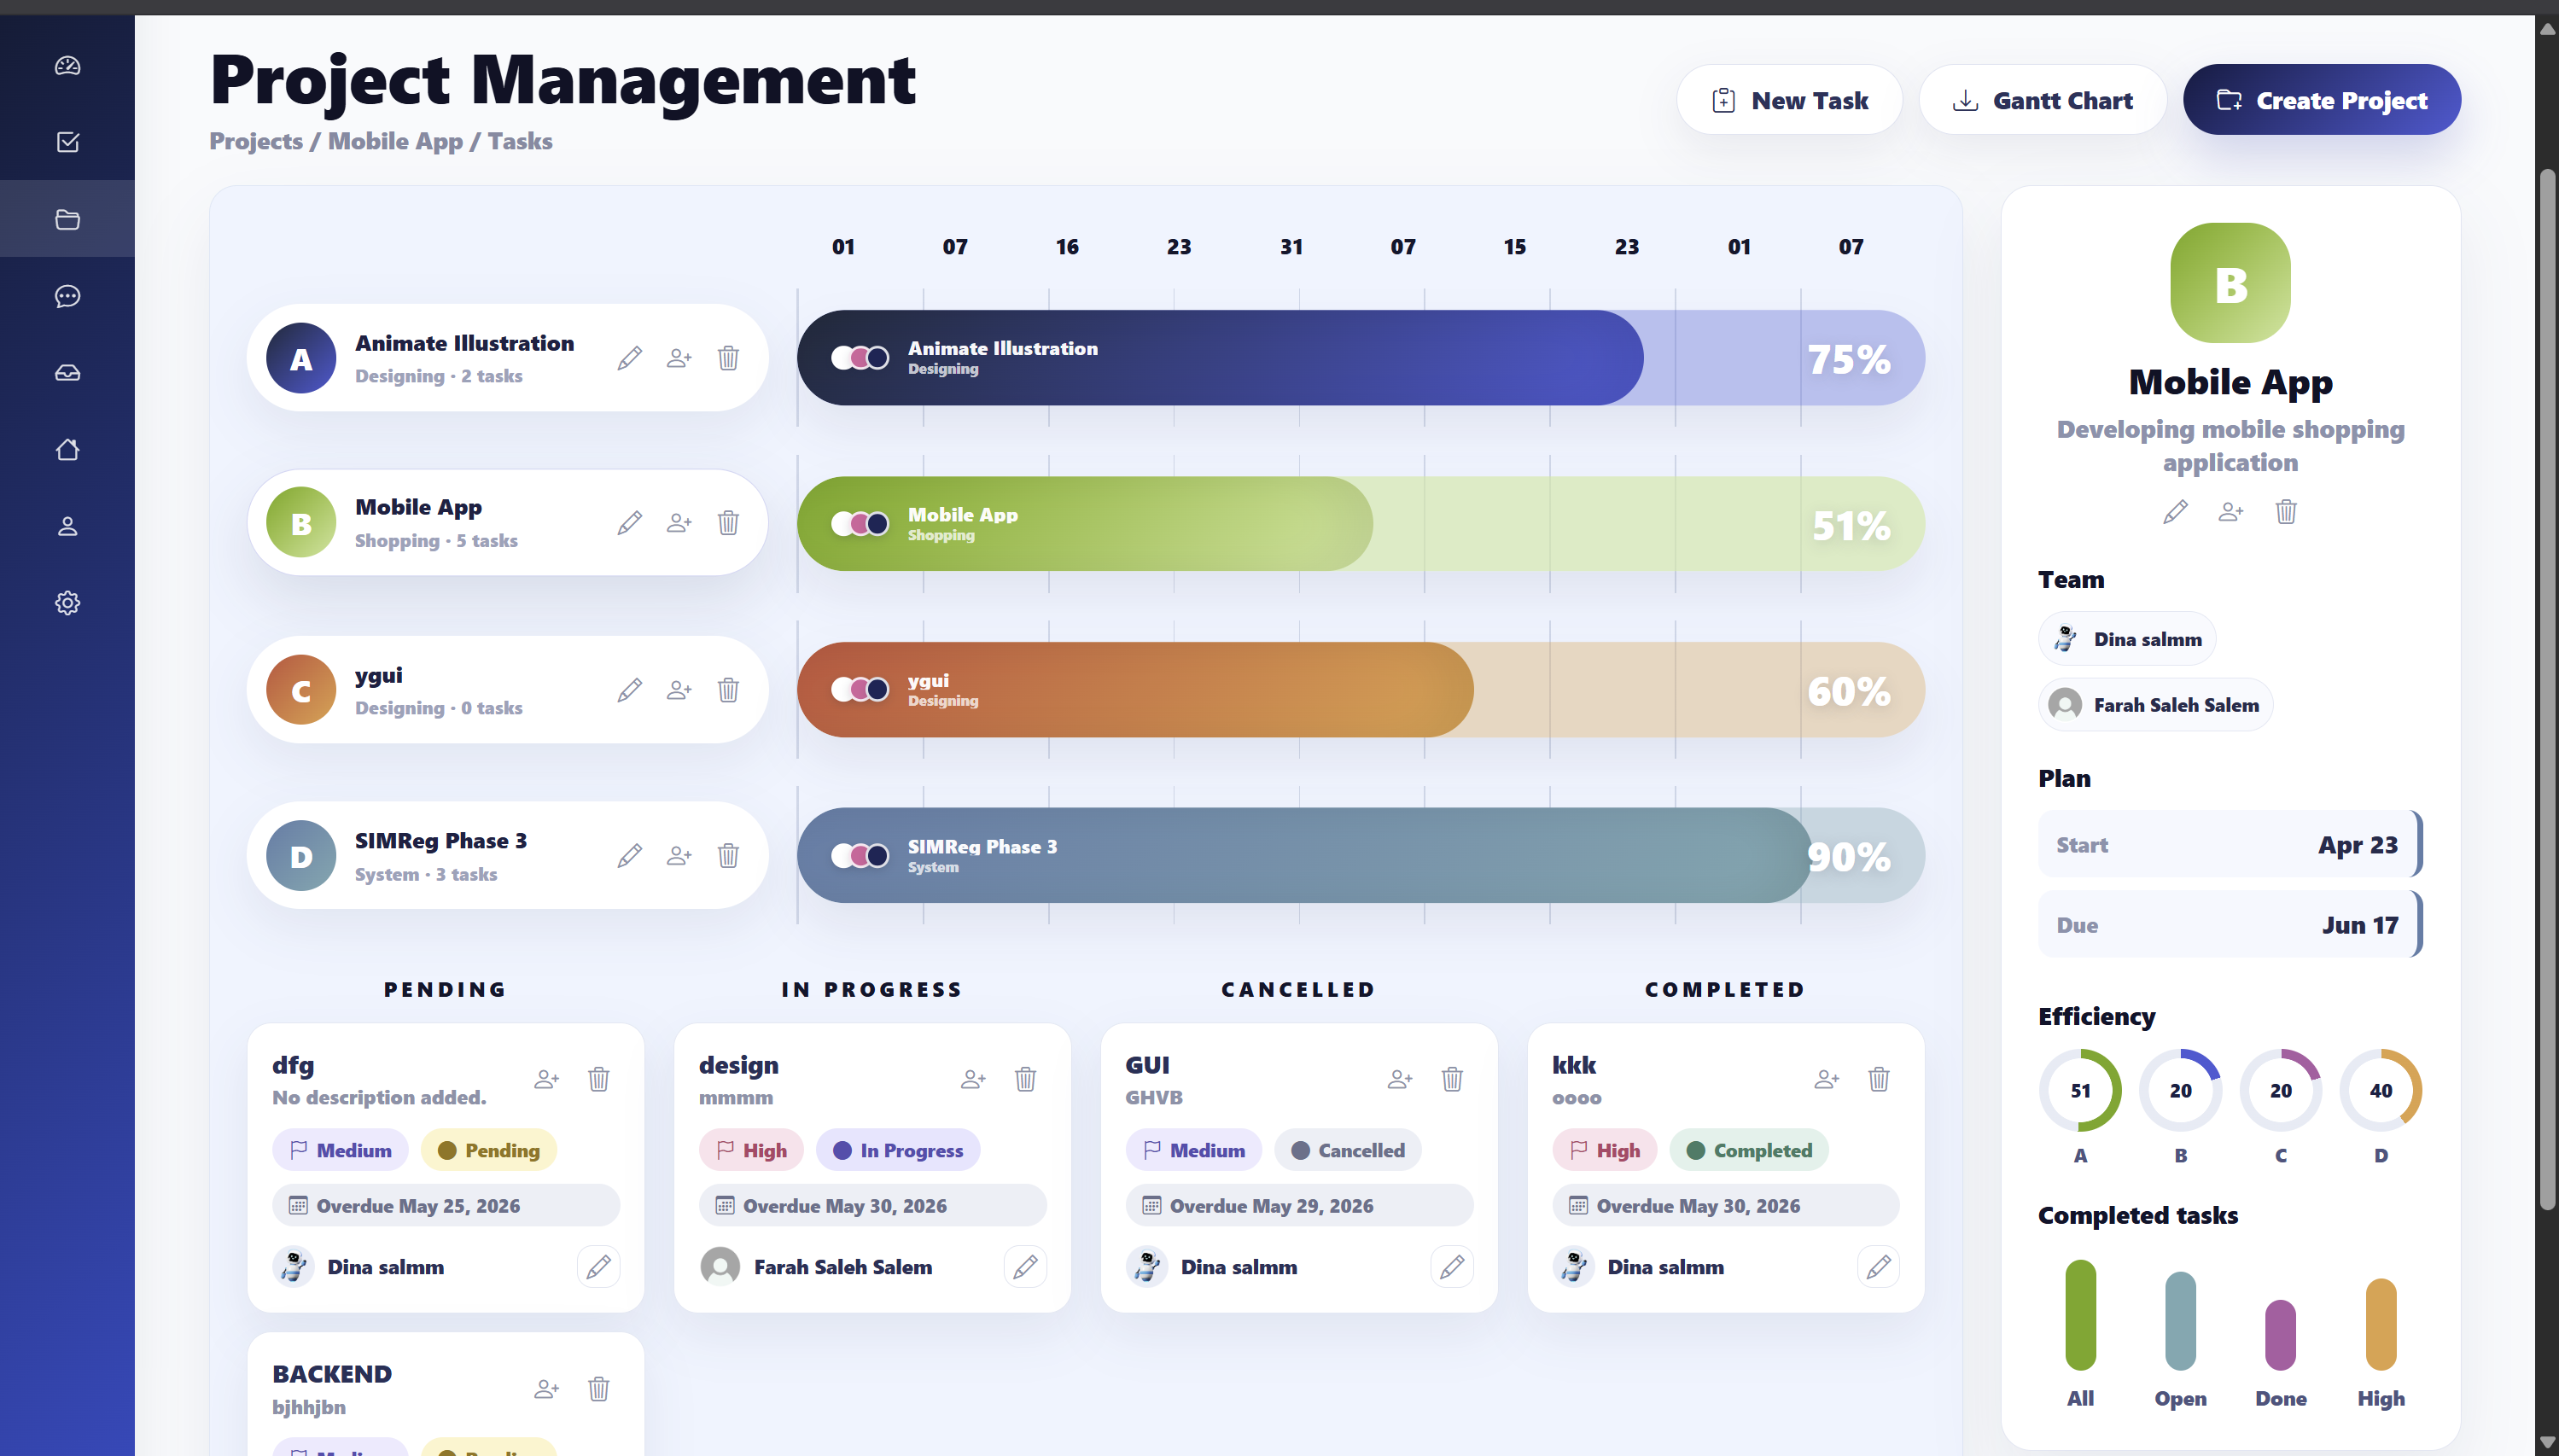Screen dimensions: 2559x1456
Task: Delete the ygui project
Action: [728, 690]
